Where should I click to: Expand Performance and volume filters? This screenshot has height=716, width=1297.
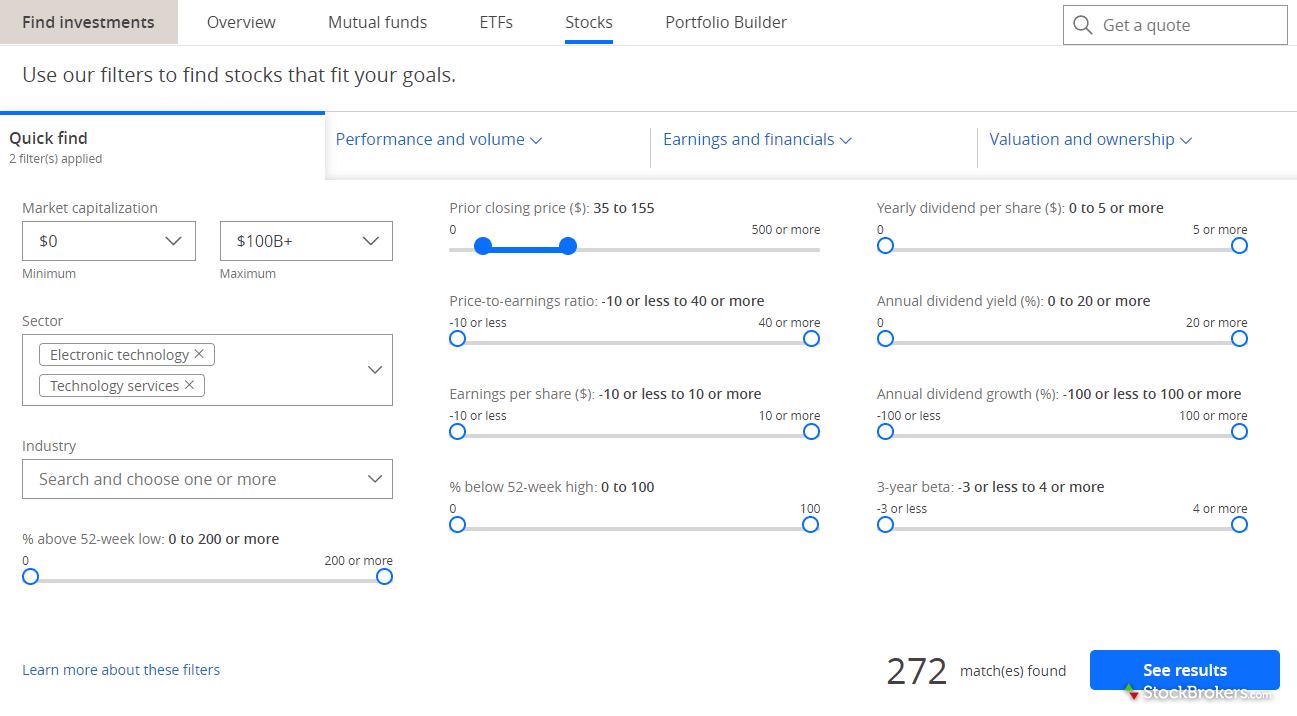(438, 140)
